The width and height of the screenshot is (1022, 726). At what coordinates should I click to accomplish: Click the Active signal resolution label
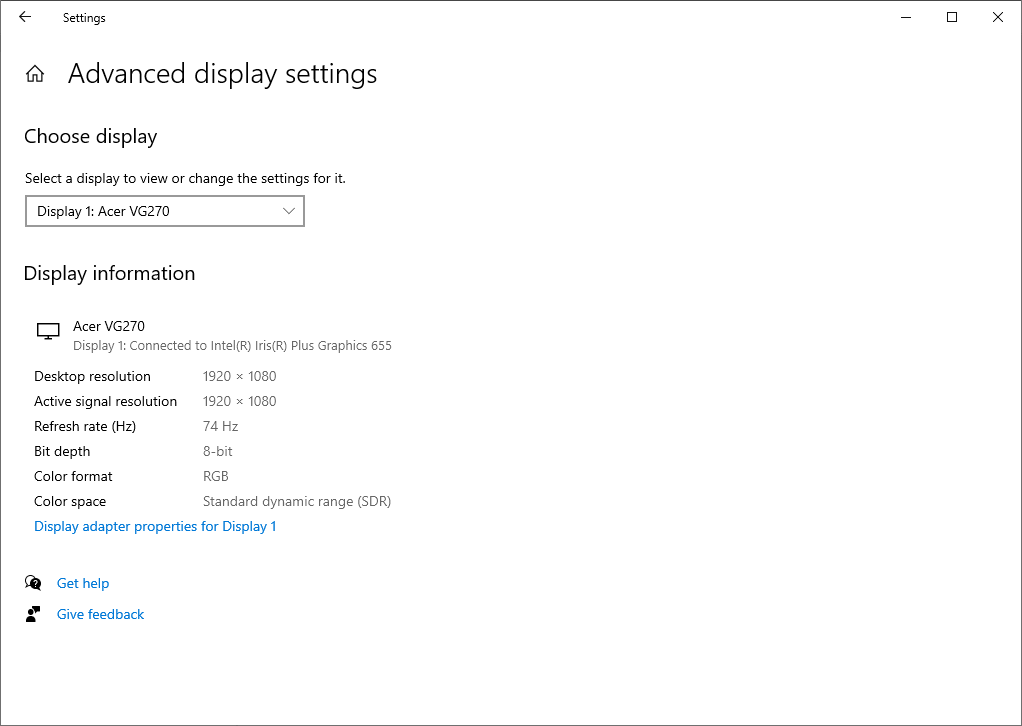[106, 401]
